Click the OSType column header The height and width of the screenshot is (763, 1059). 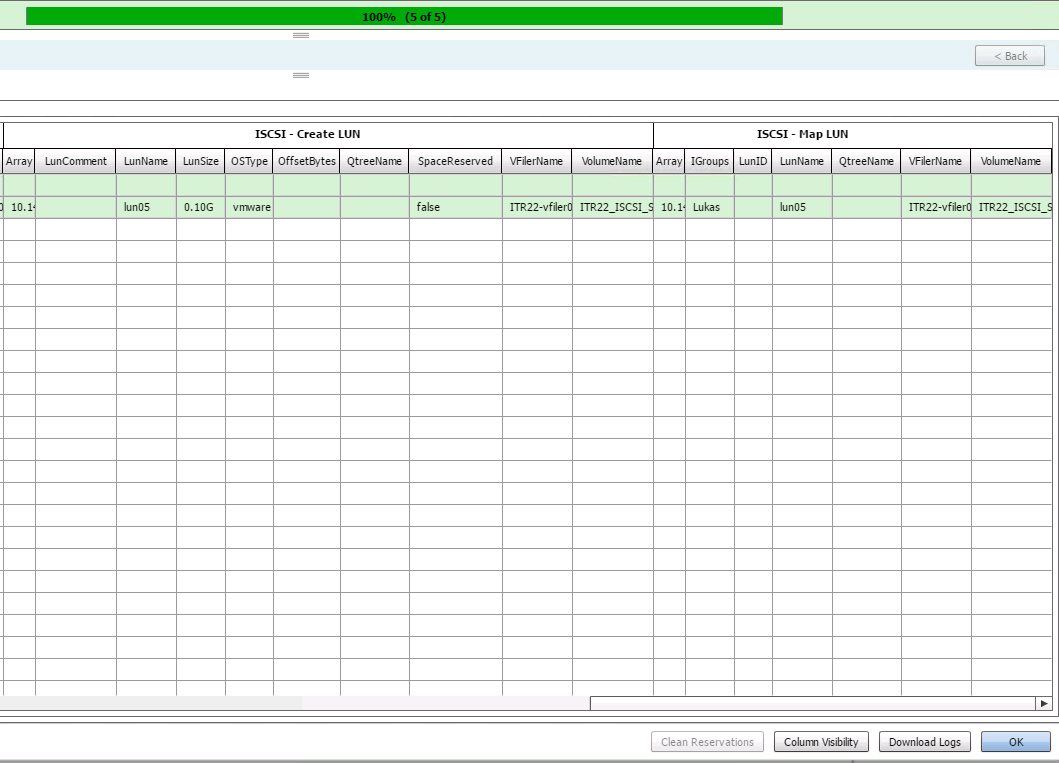click(249, 161)
